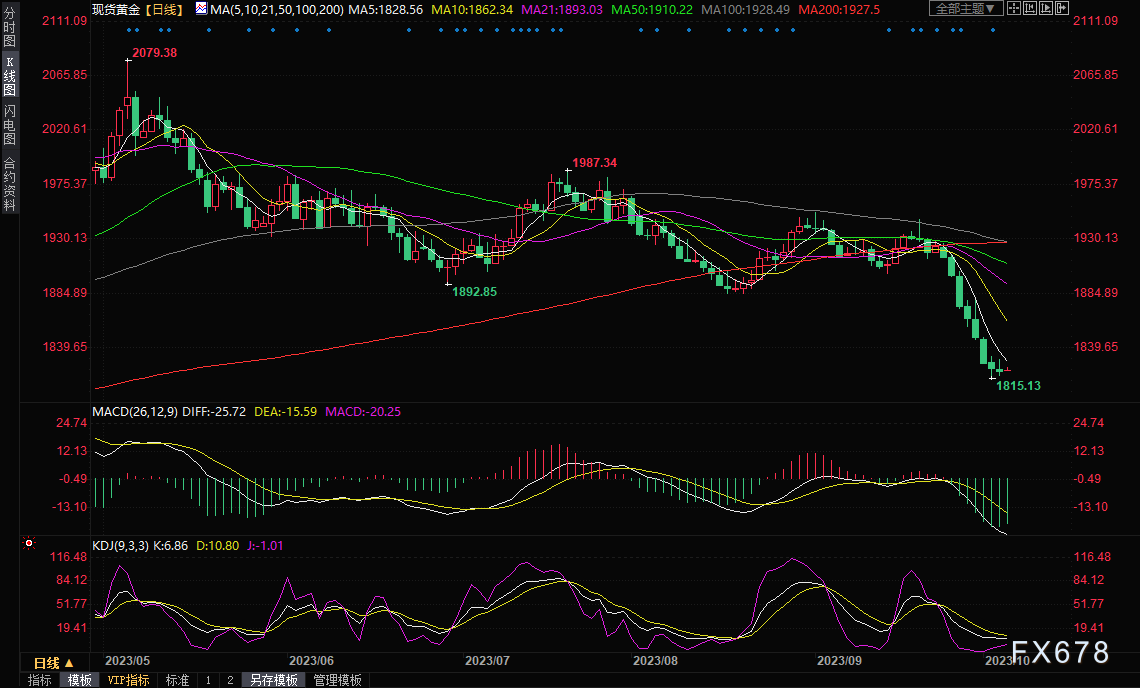1140x688 pixels.
Task: Click the 1892.85 low price label
Action: pos(474,292)
